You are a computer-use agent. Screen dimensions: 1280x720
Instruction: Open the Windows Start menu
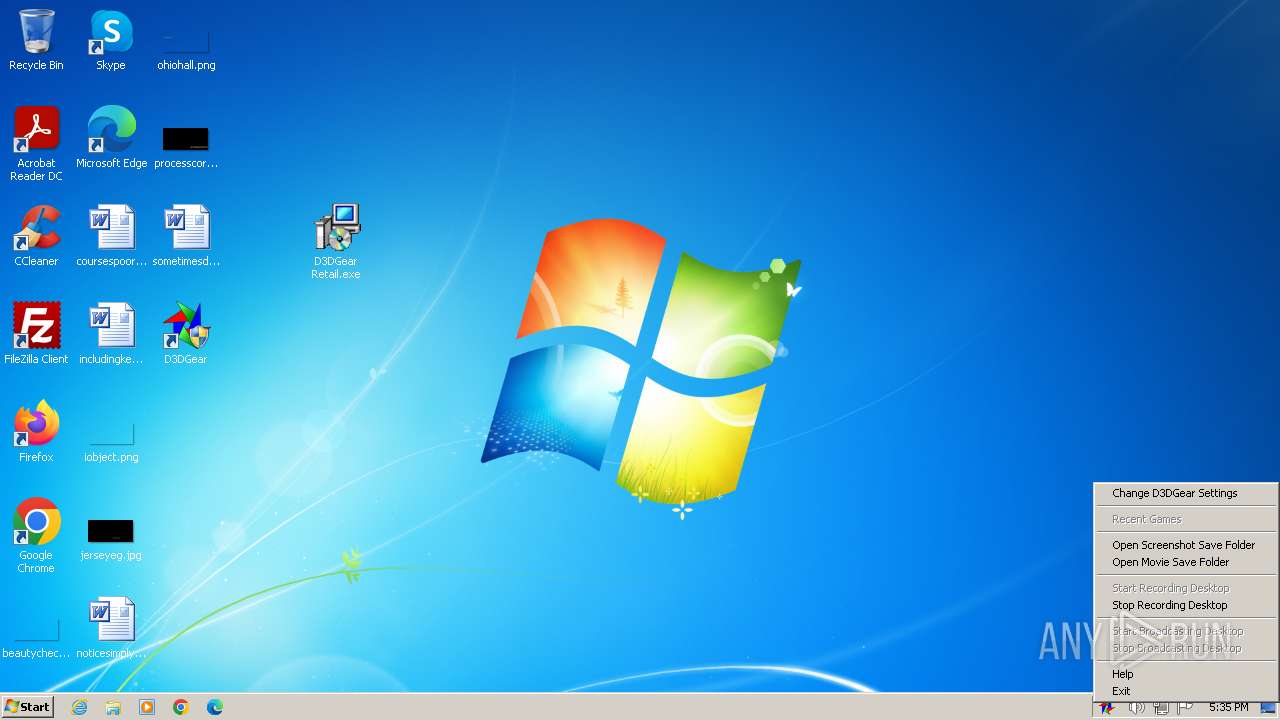(27, 707)
